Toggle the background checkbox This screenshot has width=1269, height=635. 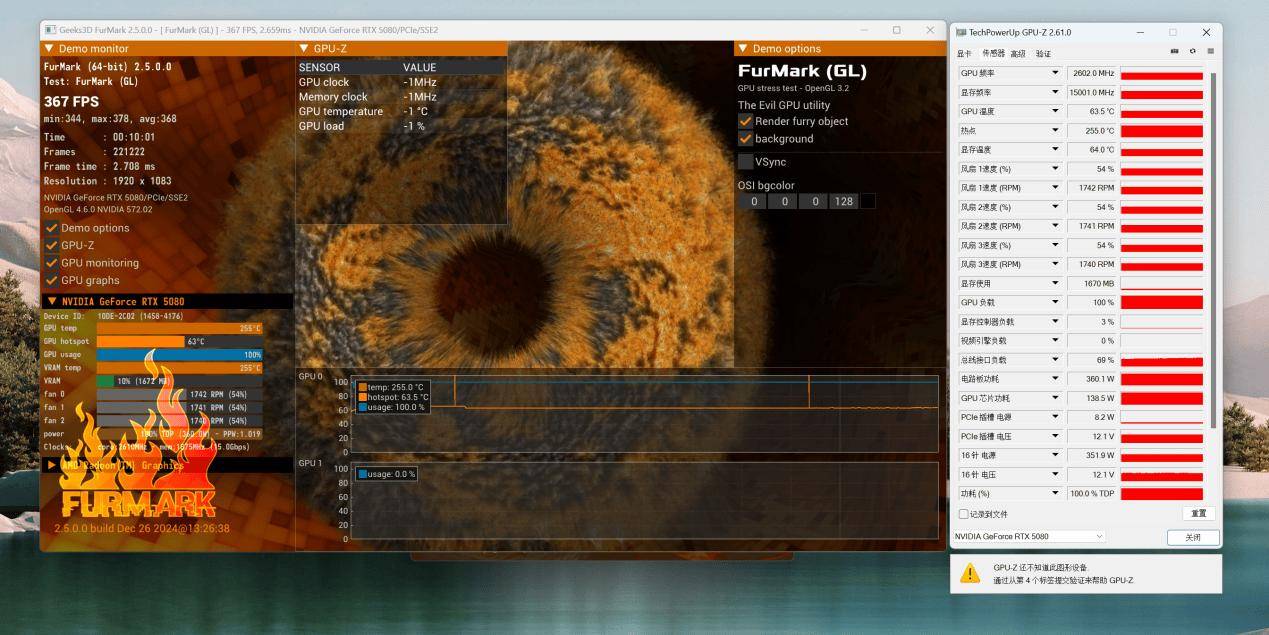[x=745, y=139]
